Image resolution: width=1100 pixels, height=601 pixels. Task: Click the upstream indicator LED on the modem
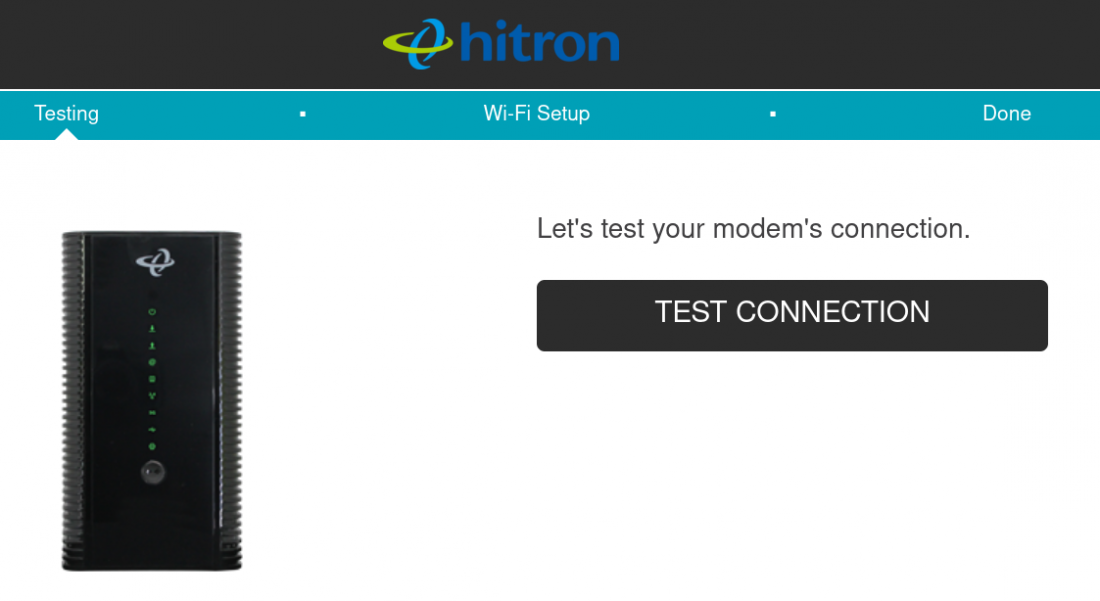(152, 345)
